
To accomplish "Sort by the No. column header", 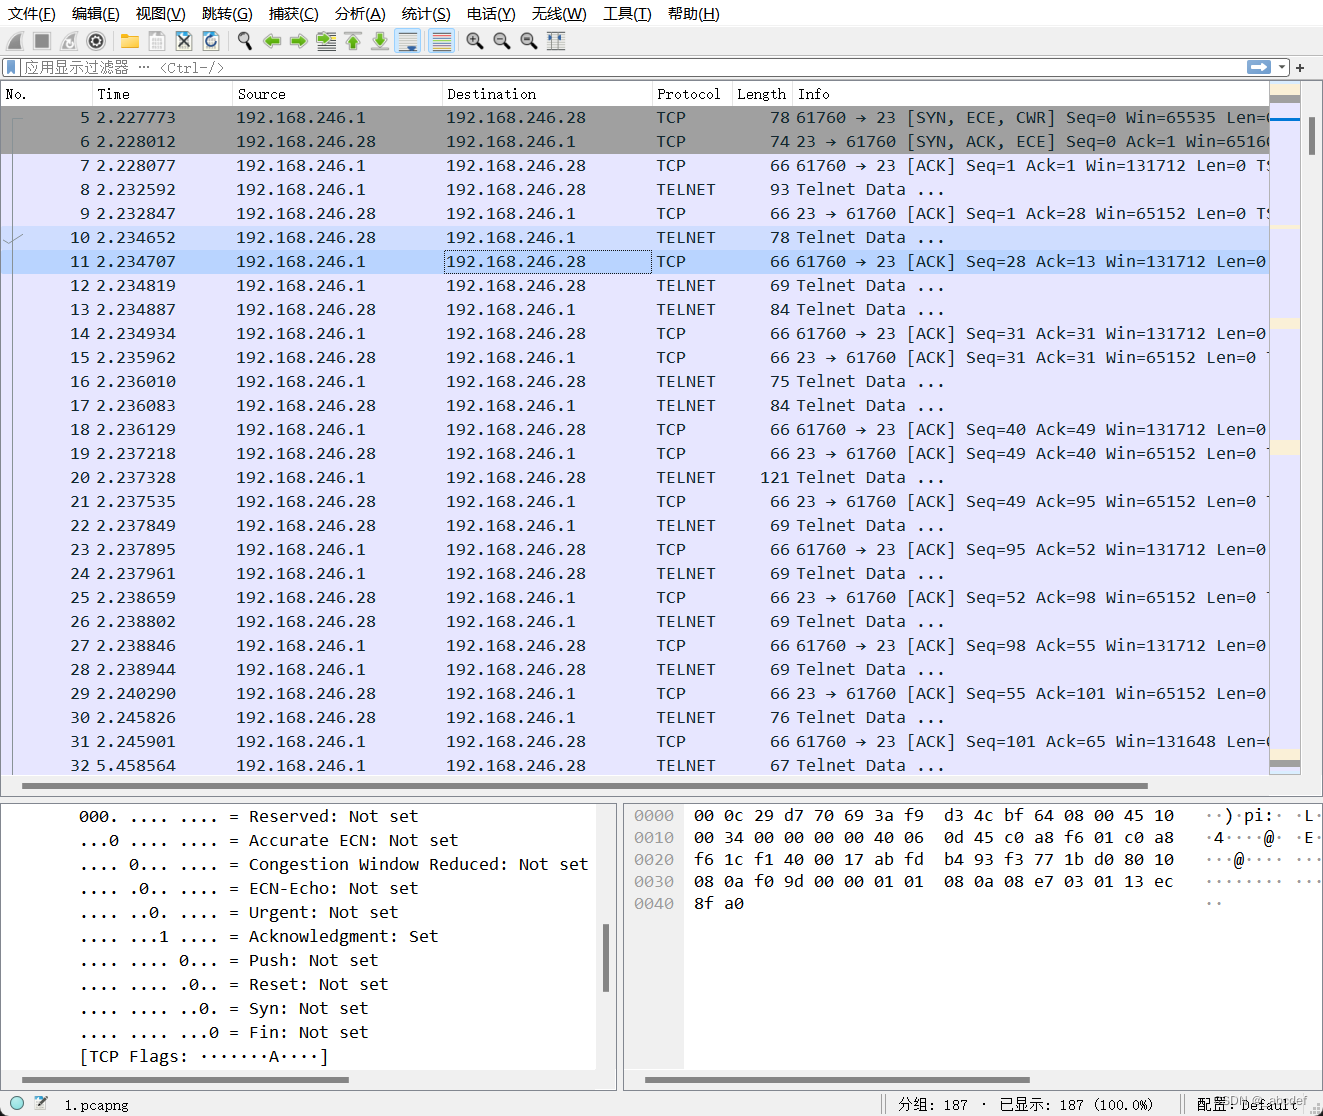I will click(46, 94).
